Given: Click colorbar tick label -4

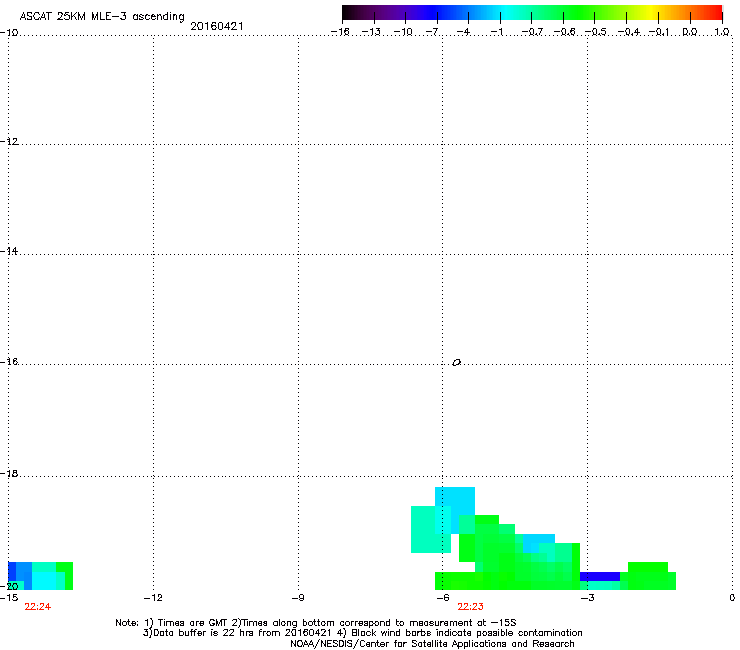Looking at the screenshot, I should click(x=463, y=32).
